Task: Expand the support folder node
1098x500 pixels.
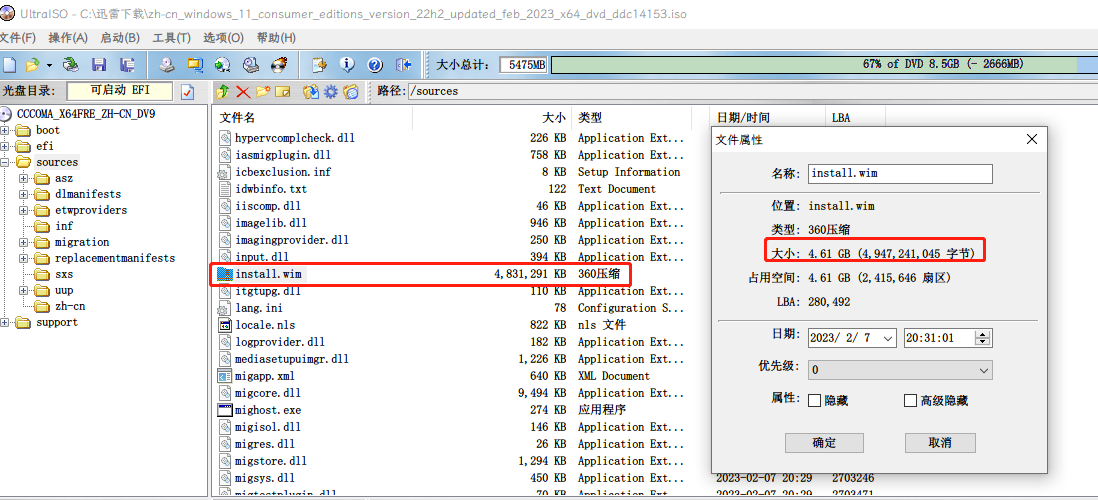Action: (5, 322)
